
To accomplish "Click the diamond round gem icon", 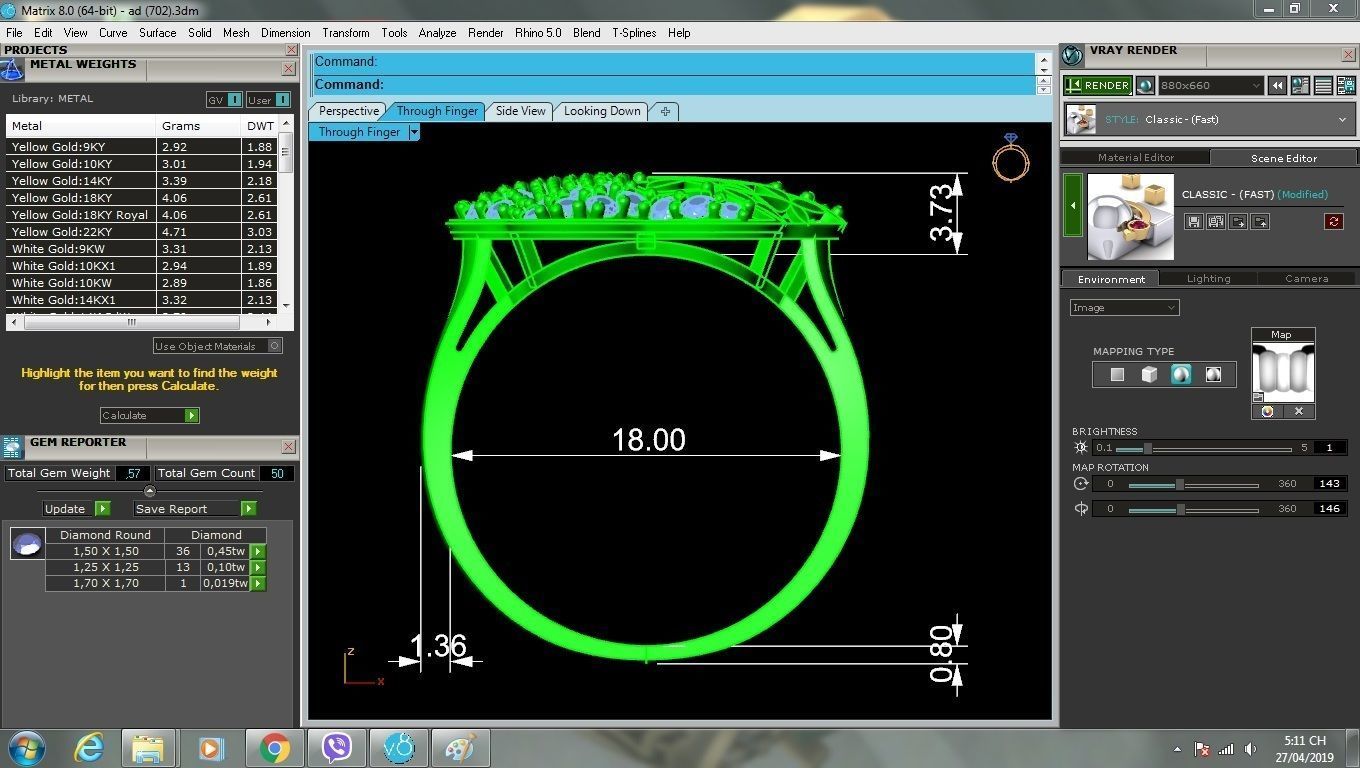I will click(28, 543).
